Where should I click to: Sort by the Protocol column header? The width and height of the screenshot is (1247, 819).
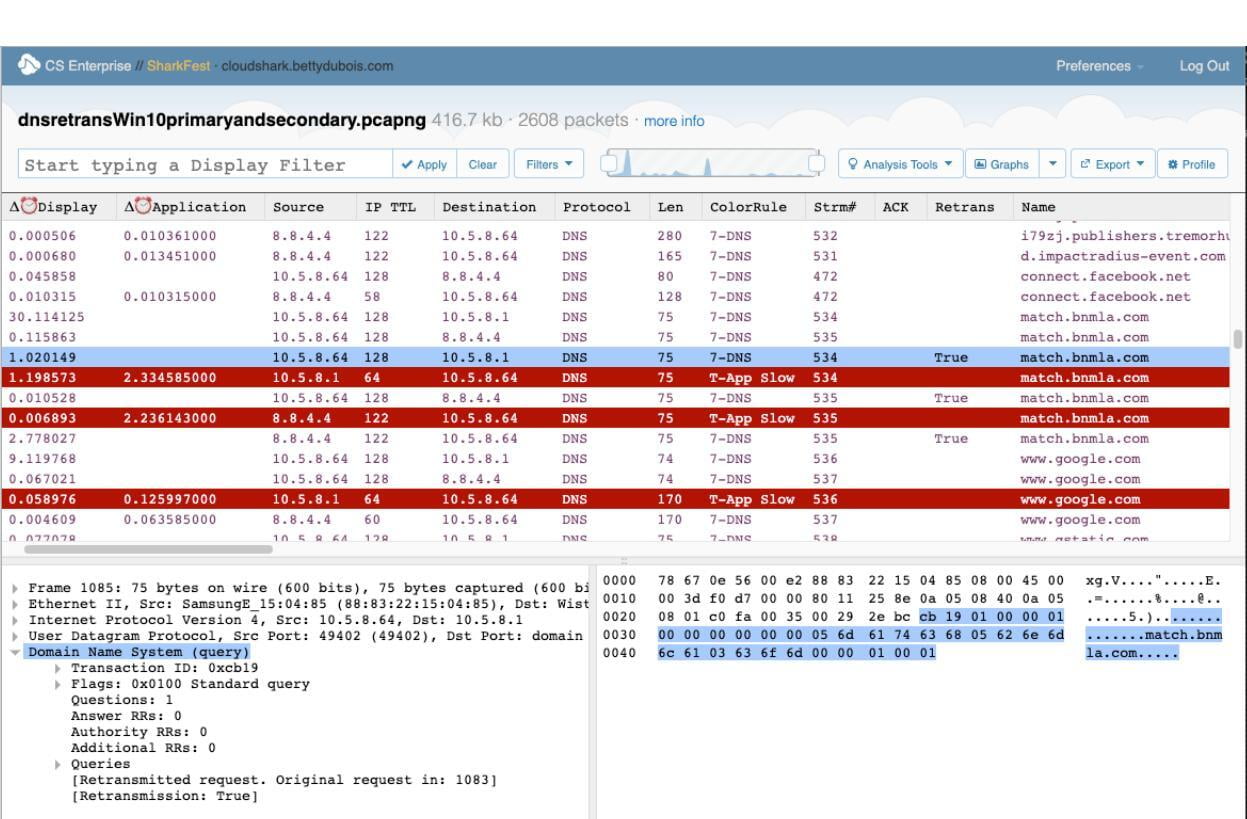(596, 207)
